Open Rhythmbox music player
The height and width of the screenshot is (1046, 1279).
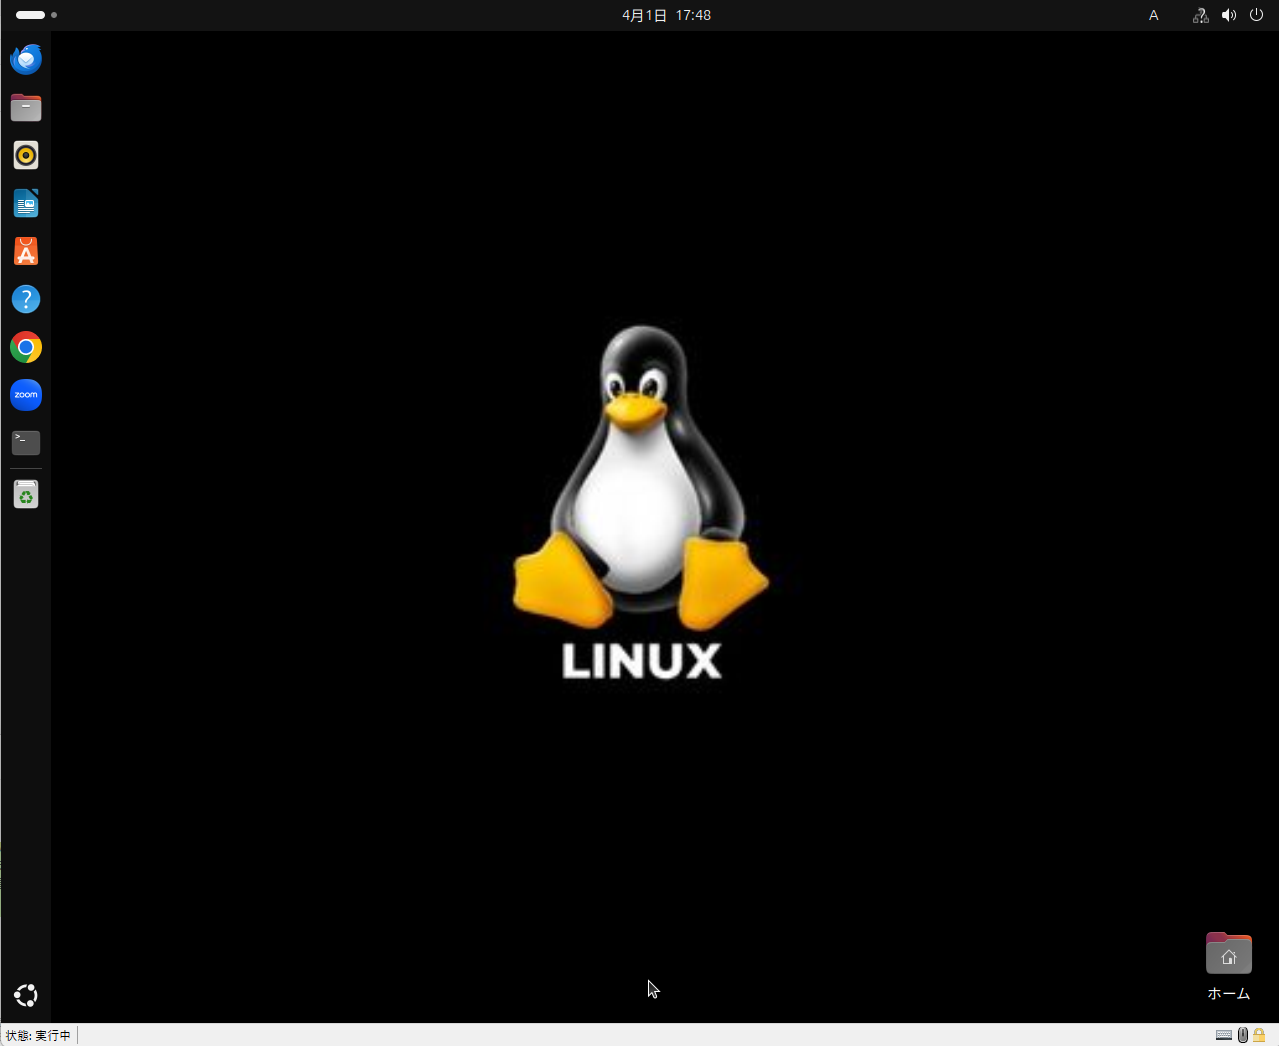26,155
